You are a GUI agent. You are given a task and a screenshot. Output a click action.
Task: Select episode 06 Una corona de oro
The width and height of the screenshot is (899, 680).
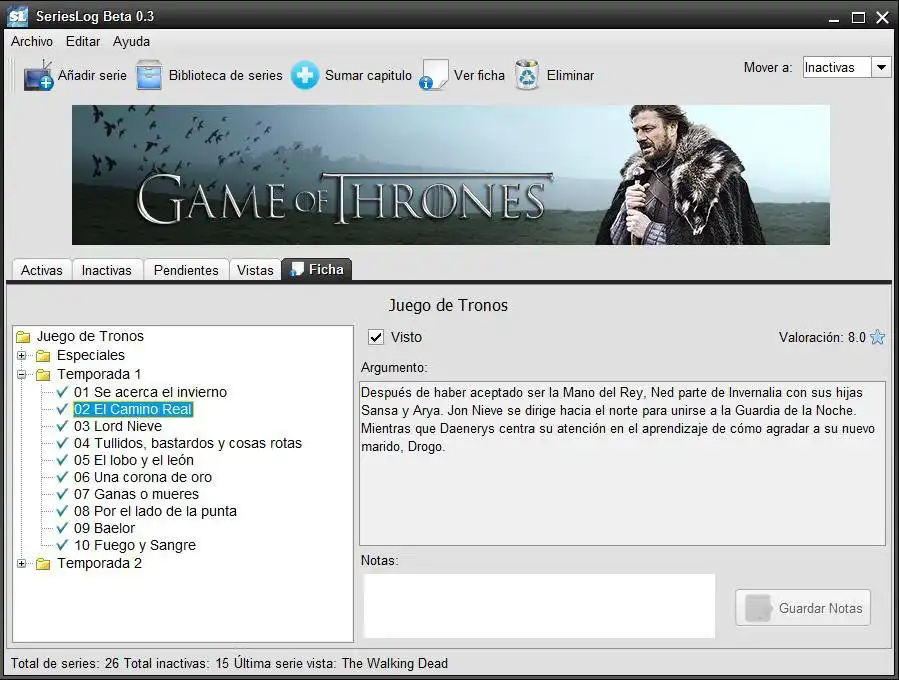[143, 477]
